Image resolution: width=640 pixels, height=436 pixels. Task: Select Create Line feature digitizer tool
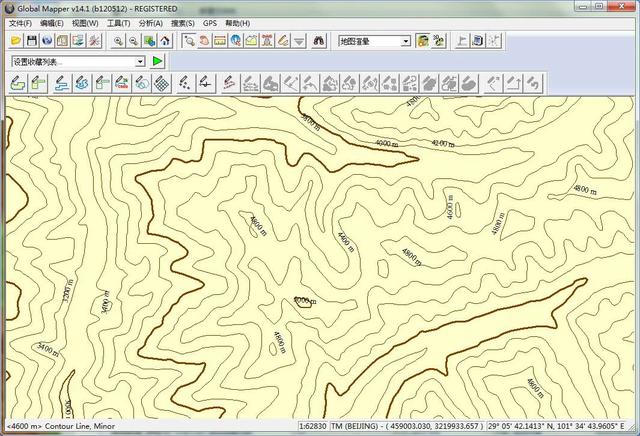coord(62,83)
